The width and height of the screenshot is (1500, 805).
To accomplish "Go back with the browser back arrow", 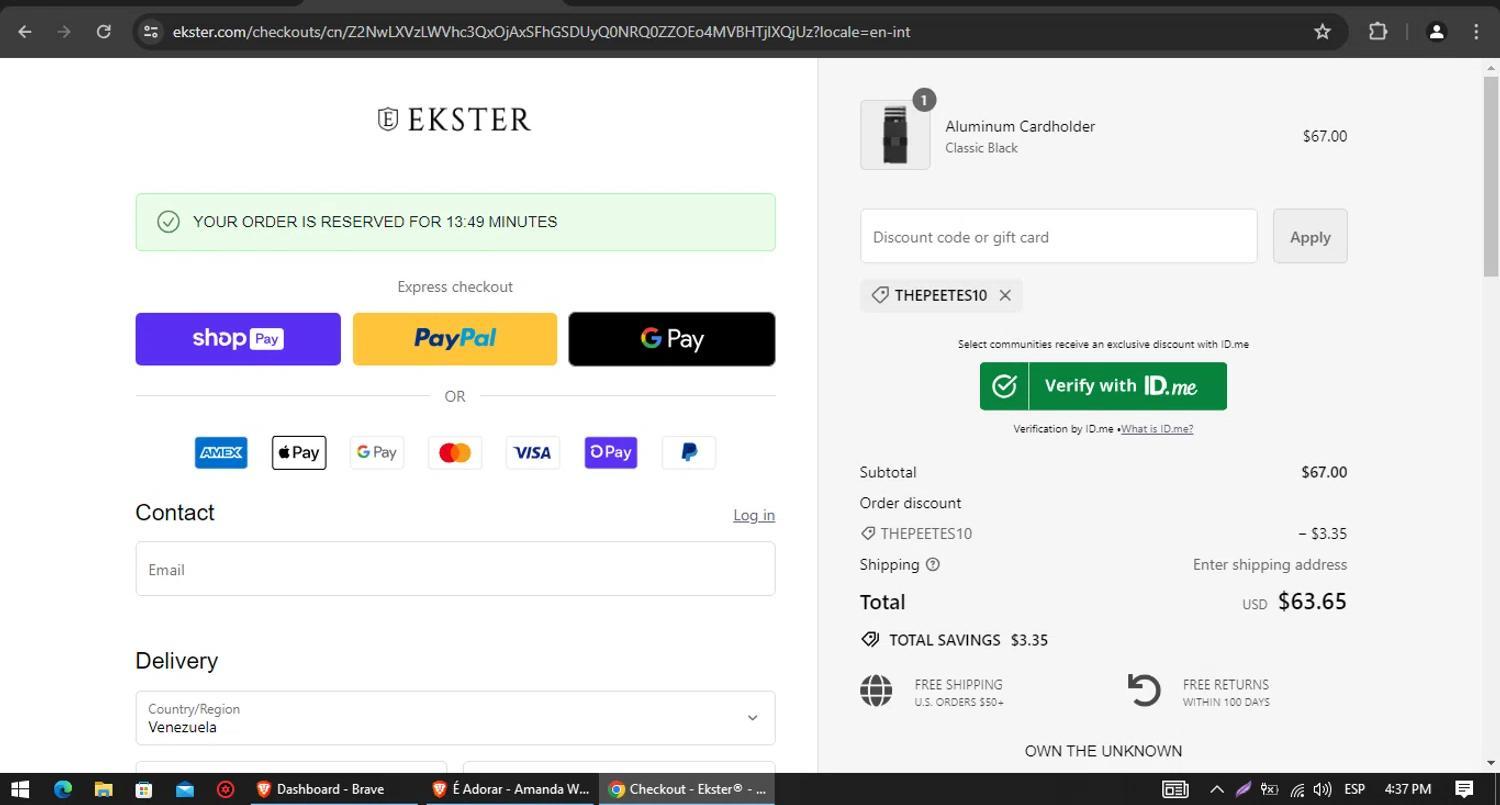I will [24, 32].
